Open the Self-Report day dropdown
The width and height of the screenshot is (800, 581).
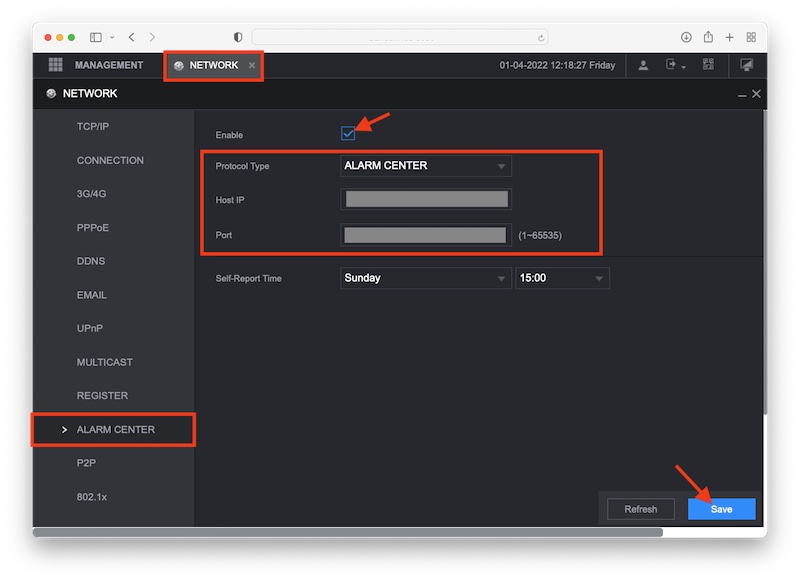426,278
